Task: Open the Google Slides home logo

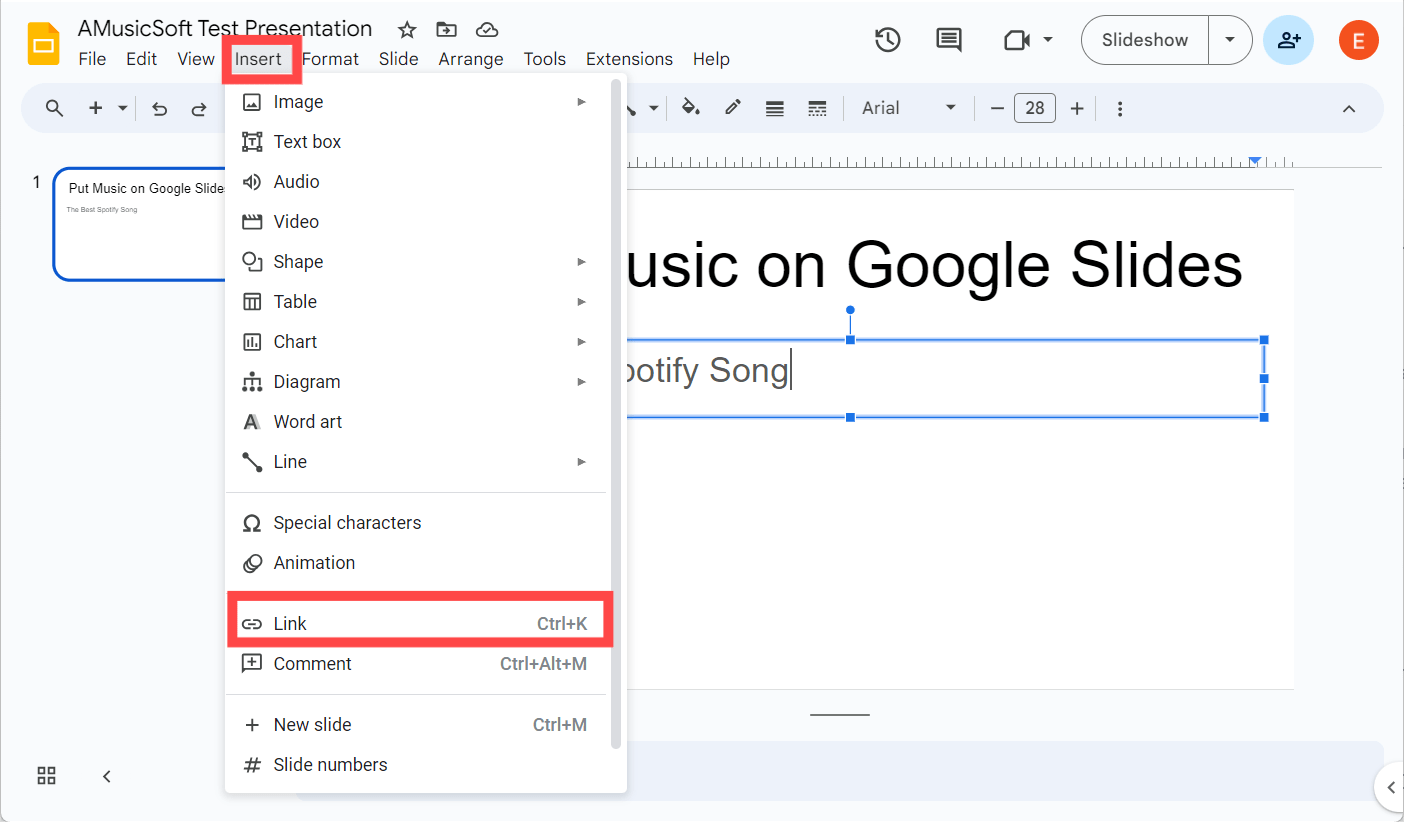Action: point(43,44)
